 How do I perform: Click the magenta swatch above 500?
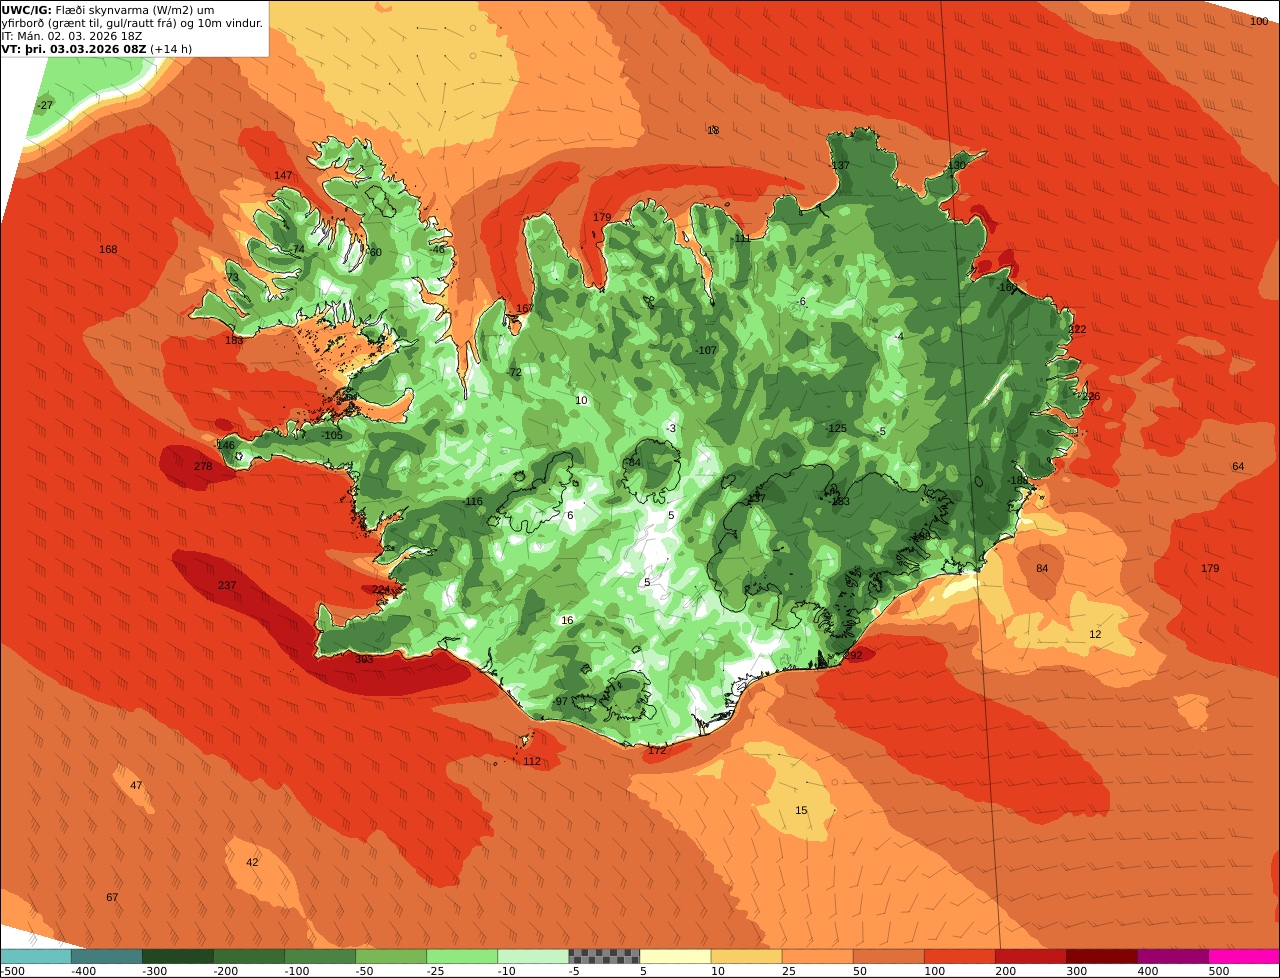1244,956
